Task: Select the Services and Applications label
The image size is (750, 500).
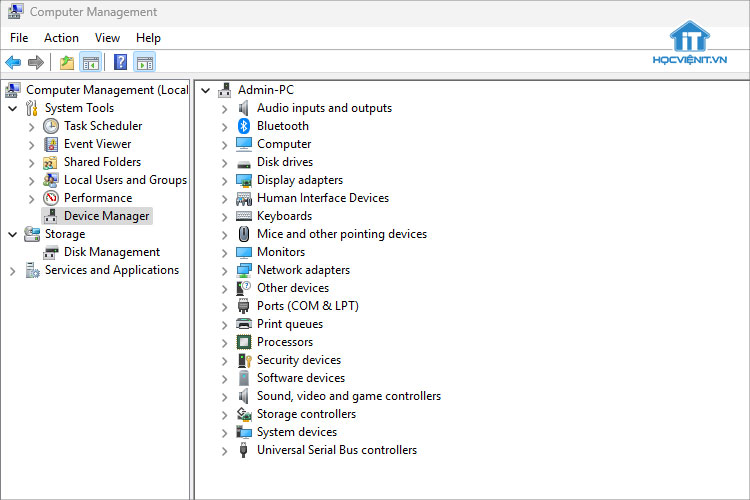Action: [112, 270]
